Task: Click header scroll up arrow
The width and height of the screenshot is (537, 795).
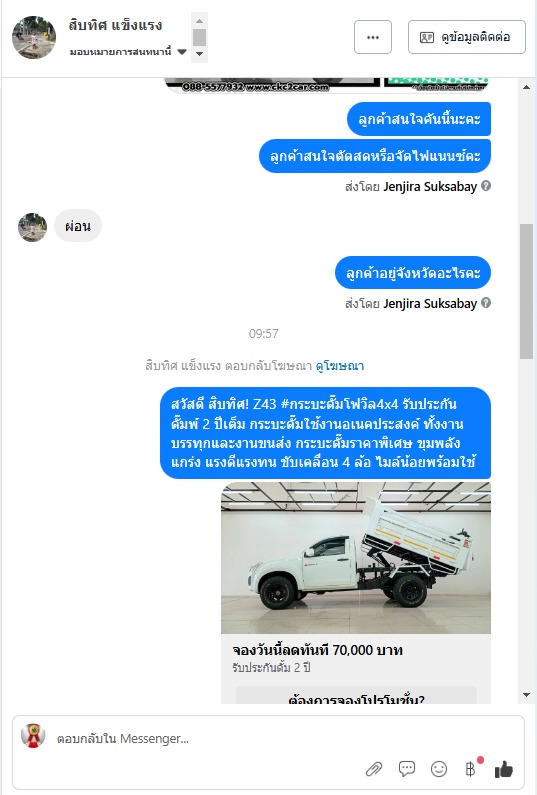Action: [x=199, y=21]
